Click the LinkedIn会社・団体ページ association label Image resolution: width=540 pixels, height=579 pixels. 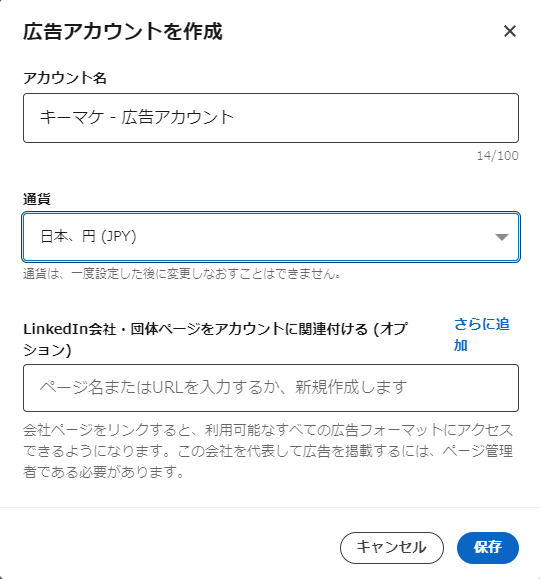[x=216, y=339]
